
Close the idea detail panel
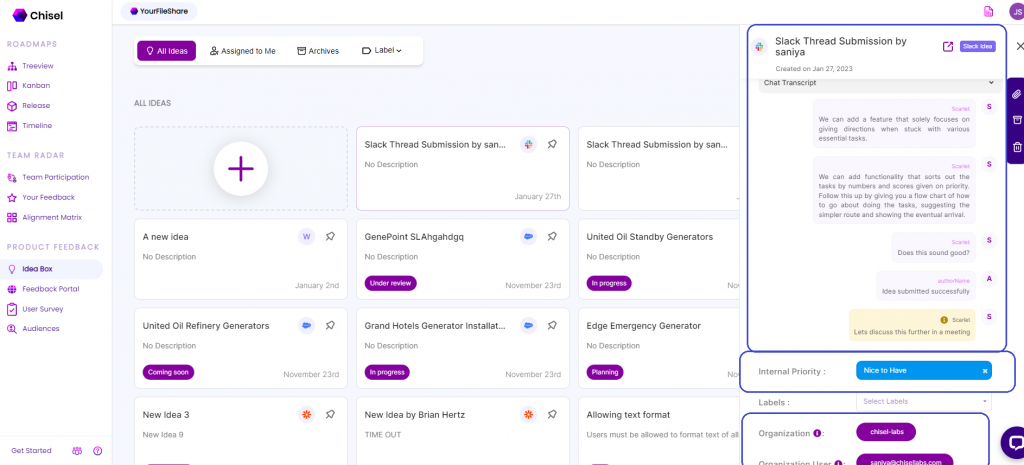[x=1019, y=46]
